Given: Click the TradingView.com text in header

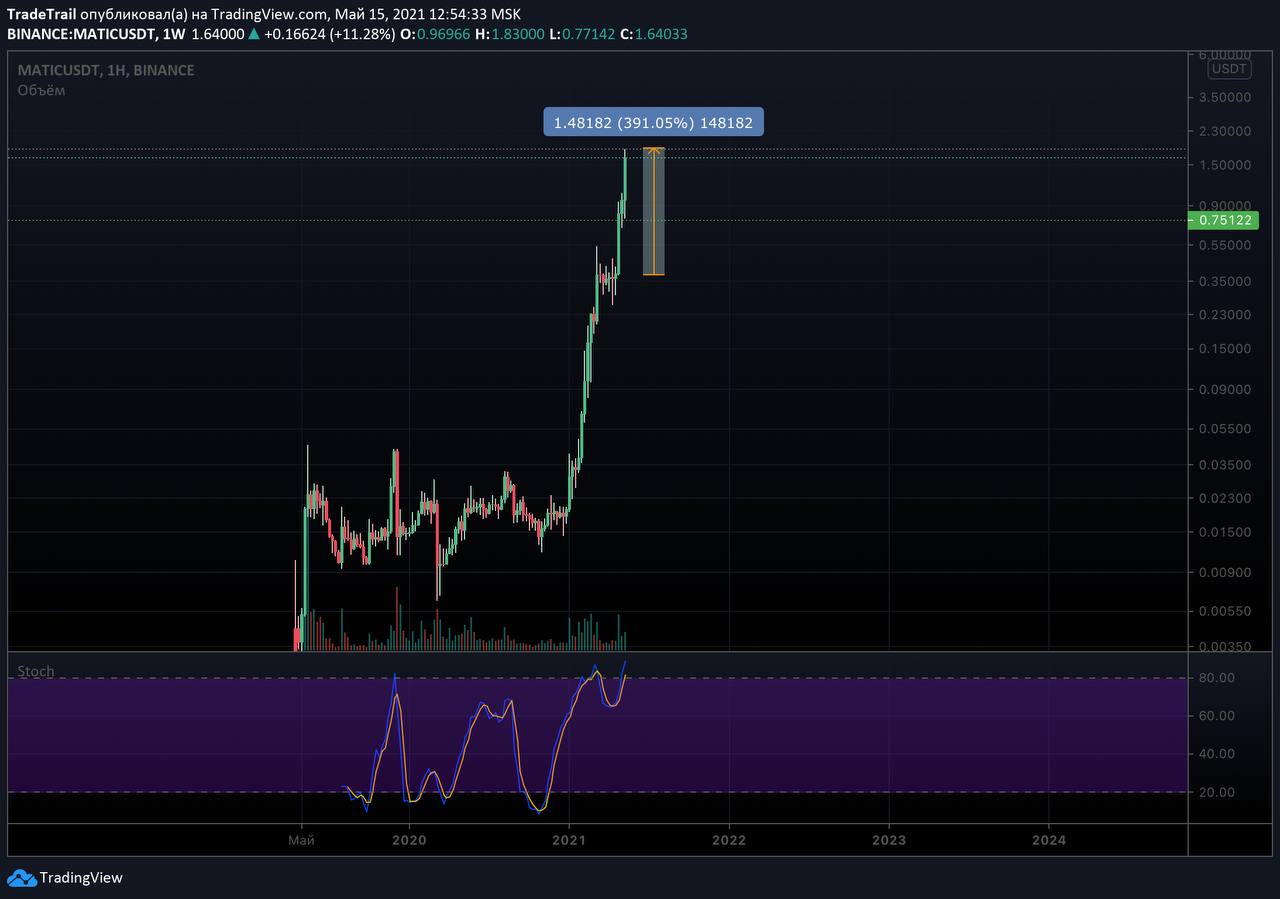Looking at the screenshot, I should (270, 14).
